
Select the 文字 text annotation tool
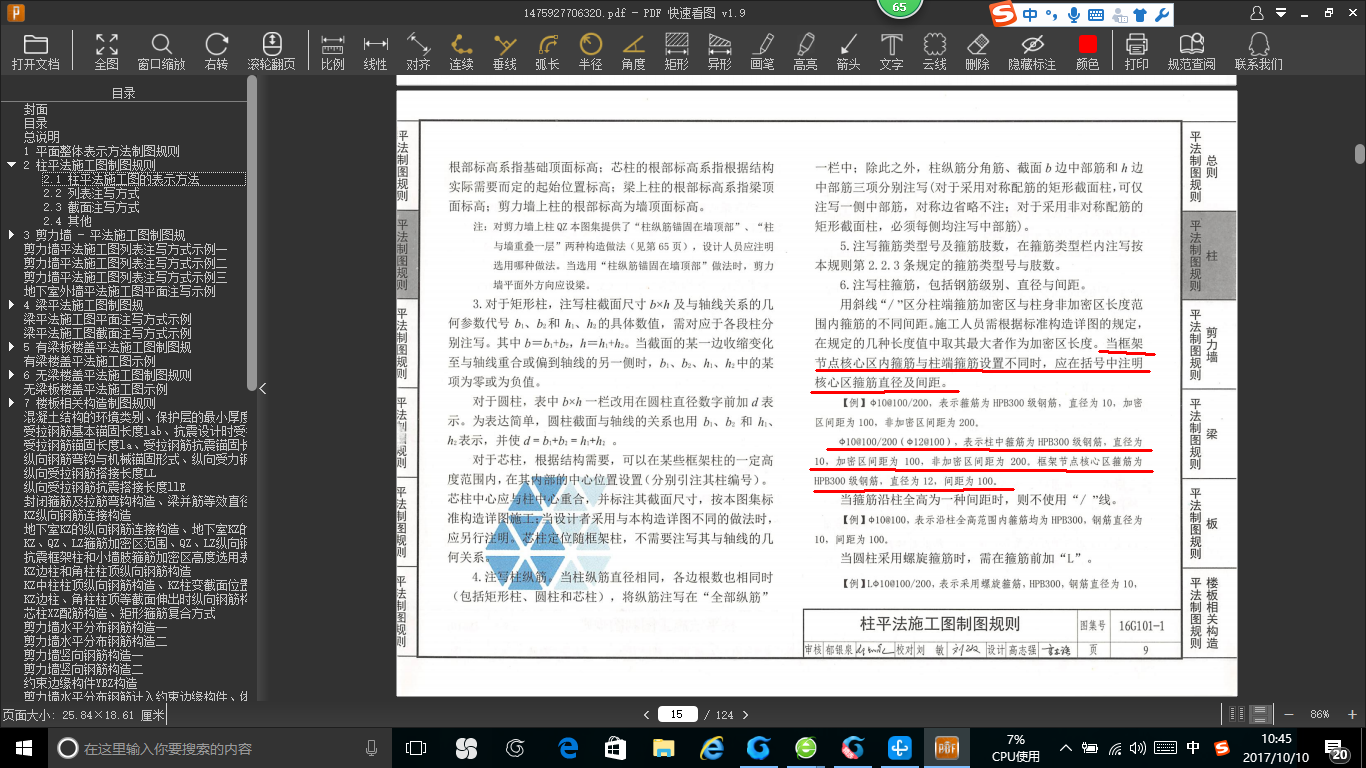click(891, 52)
